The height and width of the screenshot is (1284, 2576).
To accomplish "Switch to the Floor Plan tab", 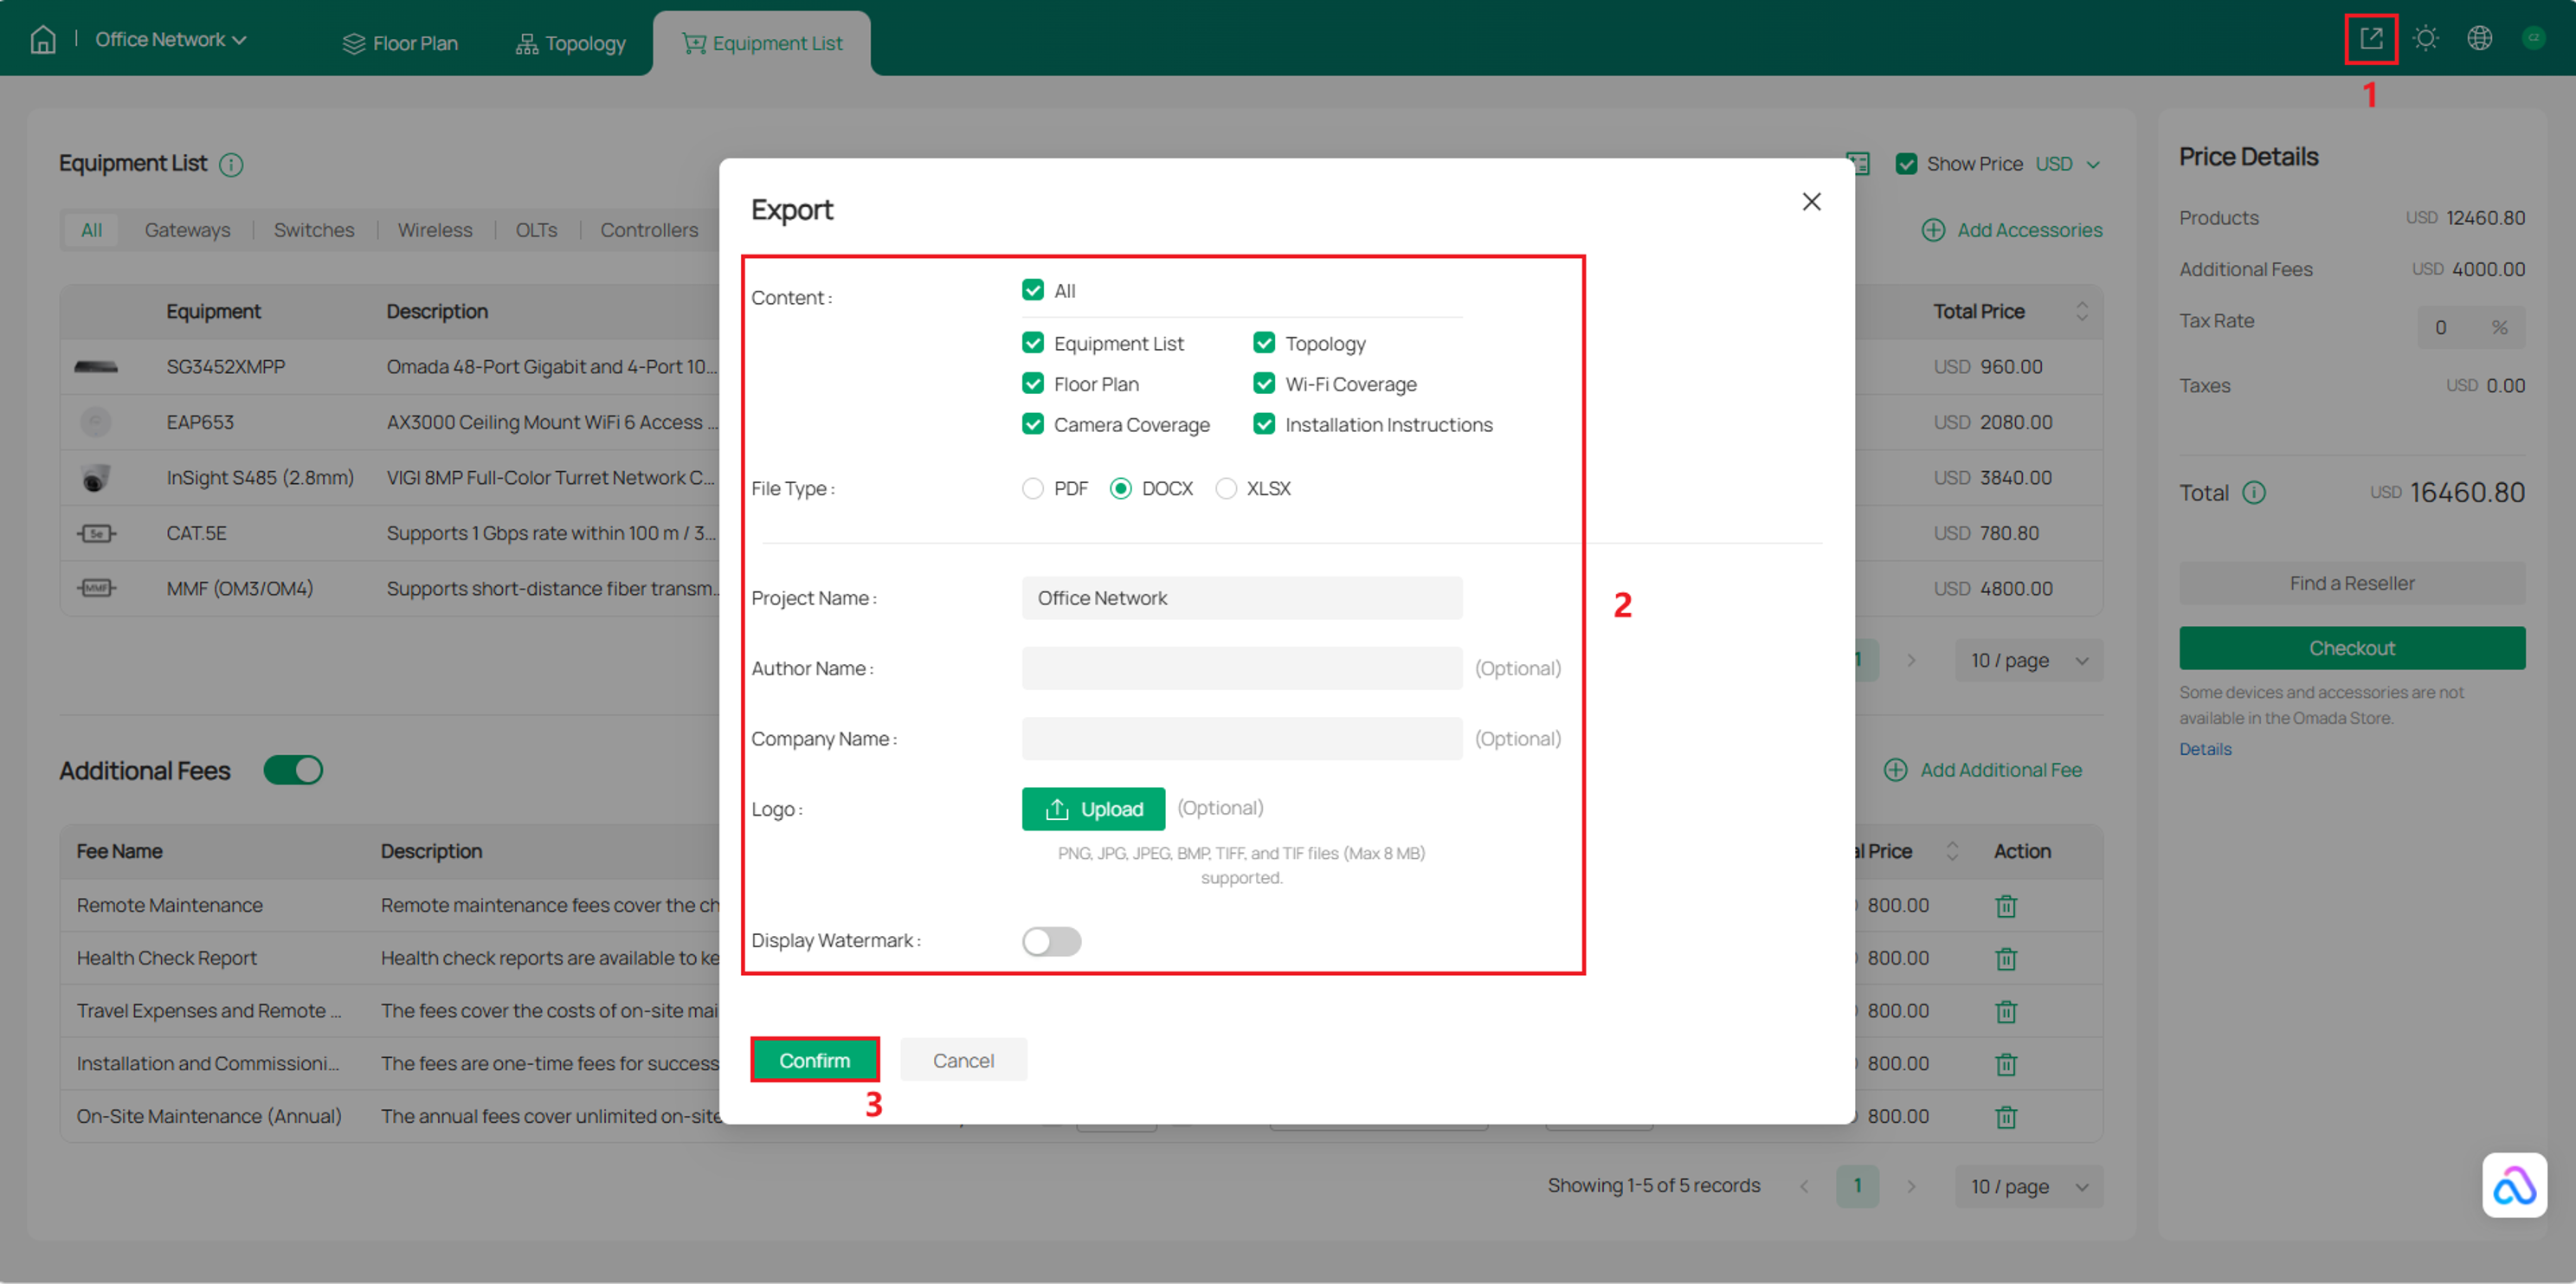I will [400, 44].
